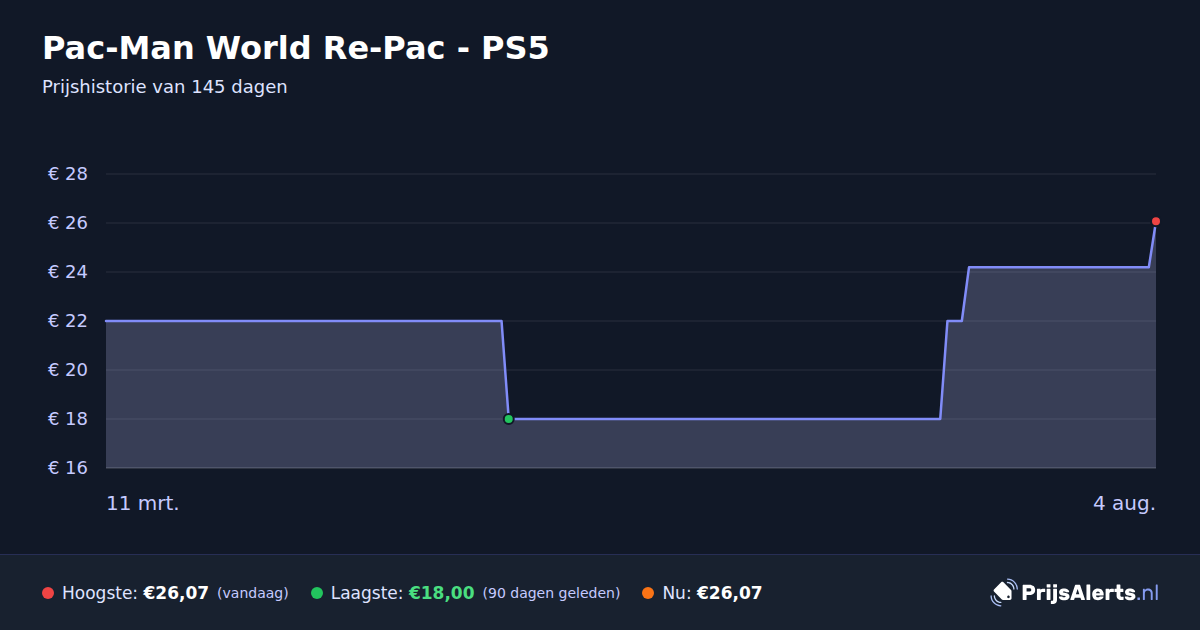Select the Nu €26,07 current price
This screenshot has width=1200, height=630.
click(729, 593)
